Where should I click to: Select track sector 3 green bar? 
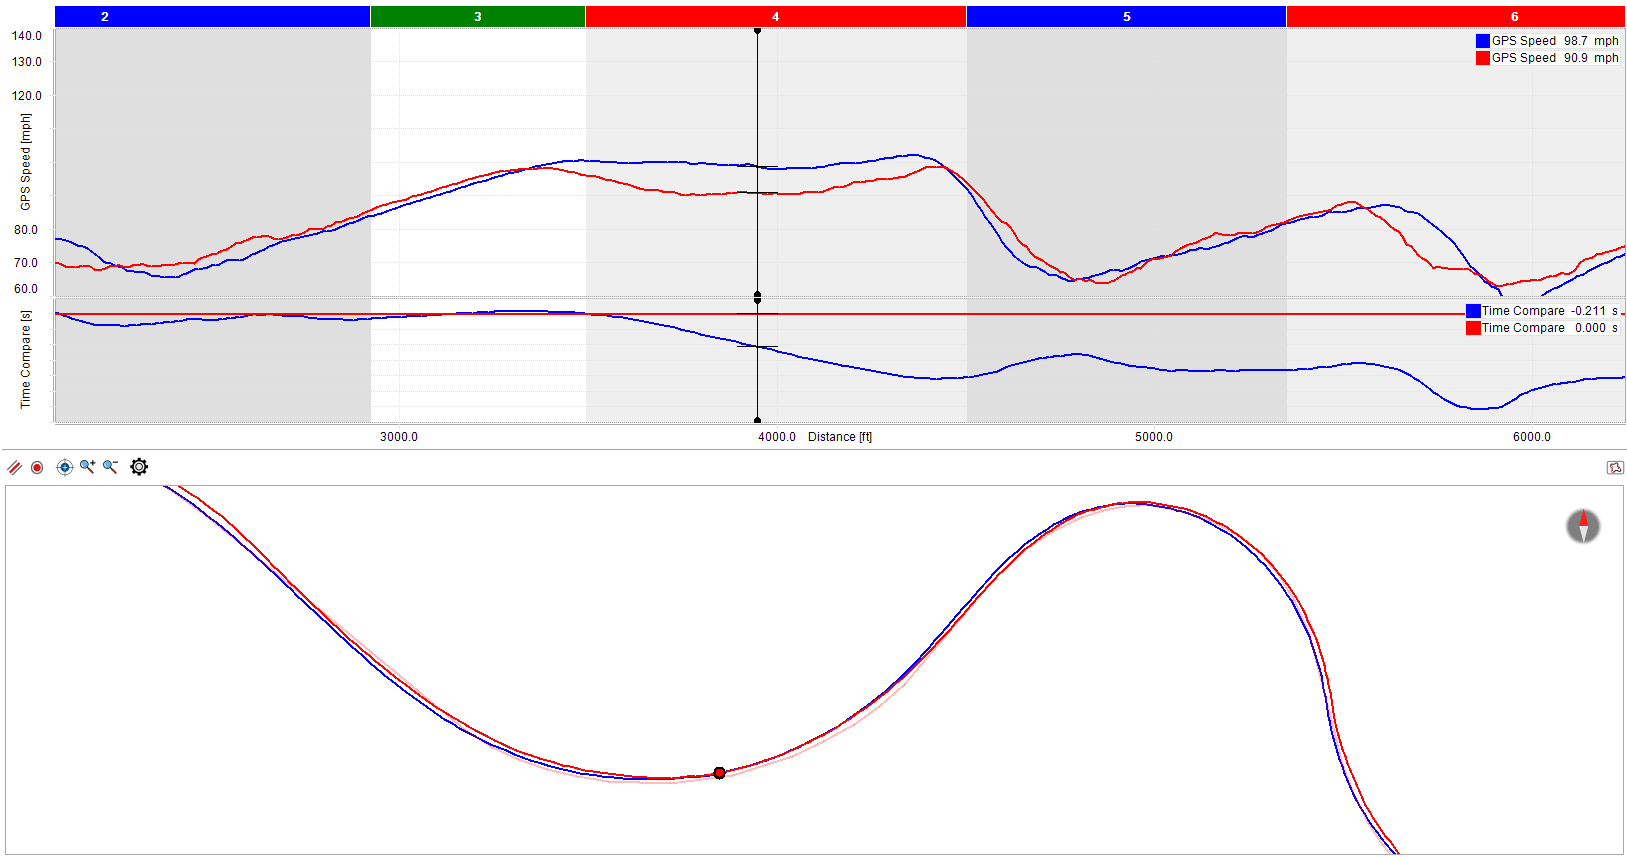[478, 16]
